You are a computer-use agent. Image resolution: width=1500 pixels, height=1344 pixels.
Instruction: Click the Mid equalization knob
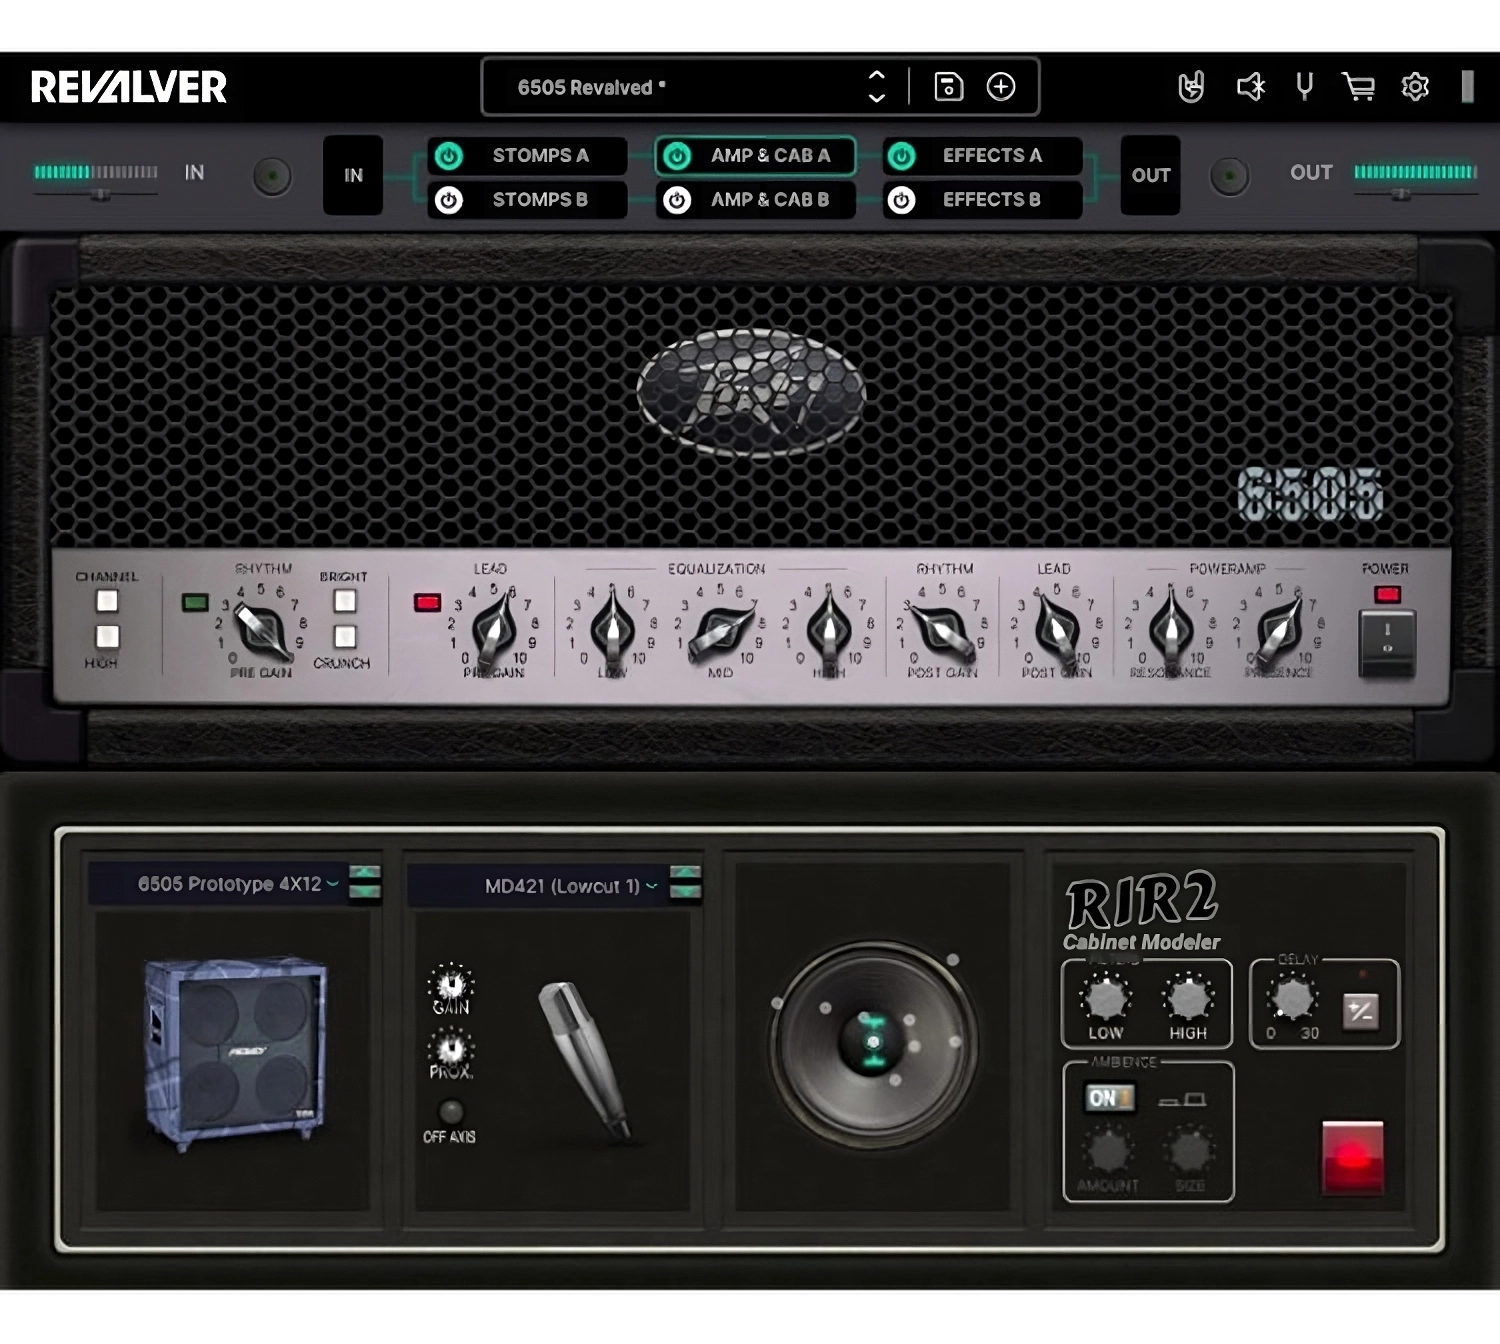tap(722, 631)
